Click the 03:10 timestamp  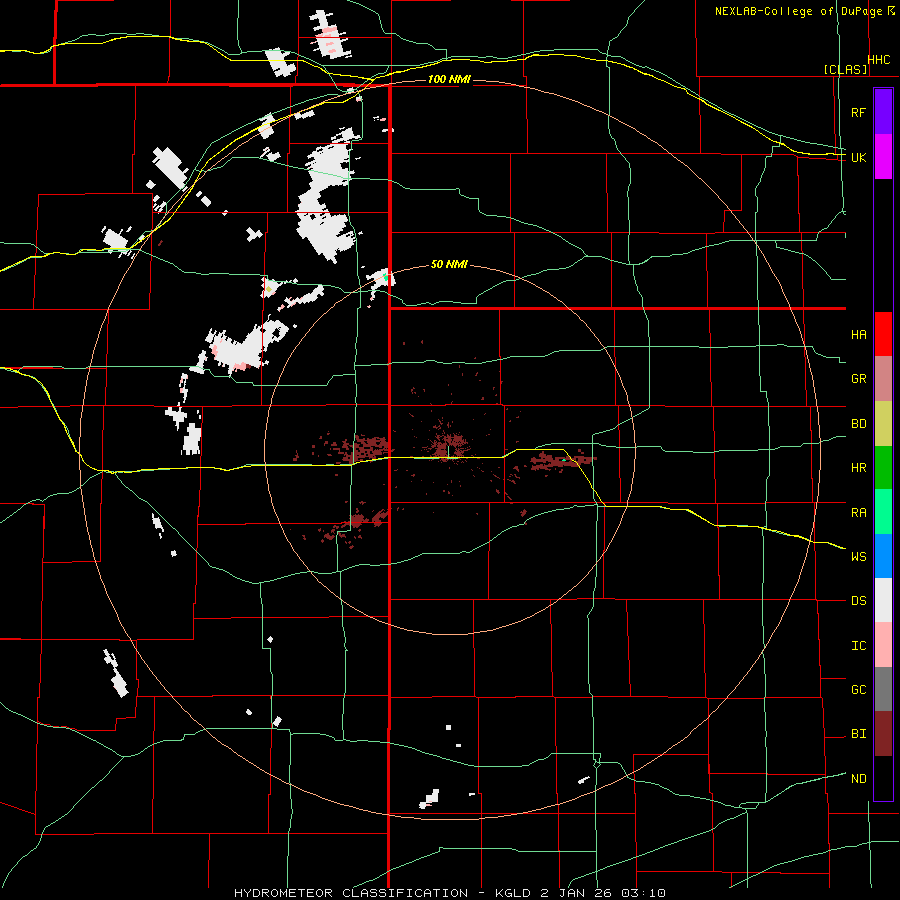[643, 893]
